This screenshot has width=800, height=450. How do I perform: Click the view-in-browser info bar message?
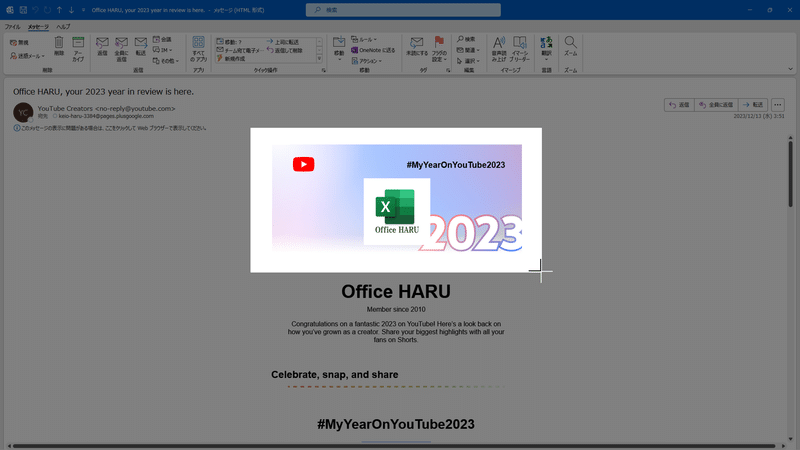pos(110,128)
